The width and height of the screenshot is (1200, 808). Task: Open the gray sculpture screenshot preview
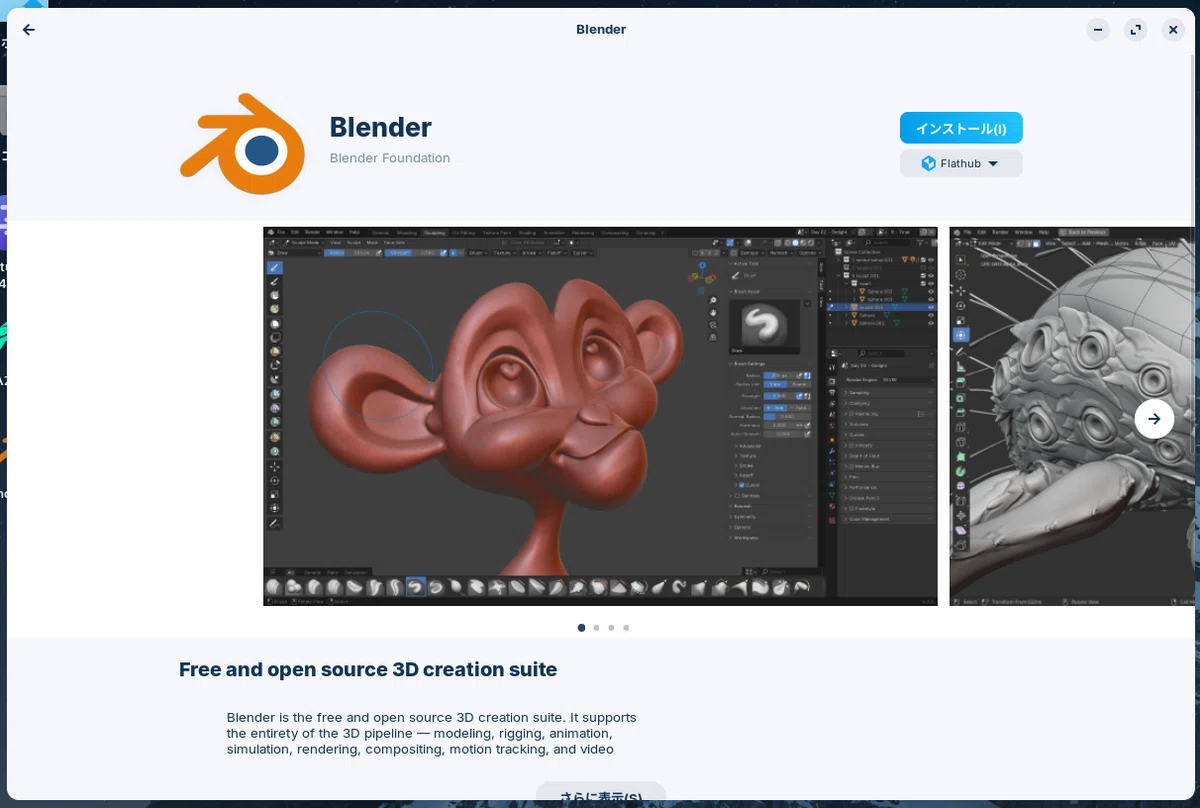click(1072, 416)
